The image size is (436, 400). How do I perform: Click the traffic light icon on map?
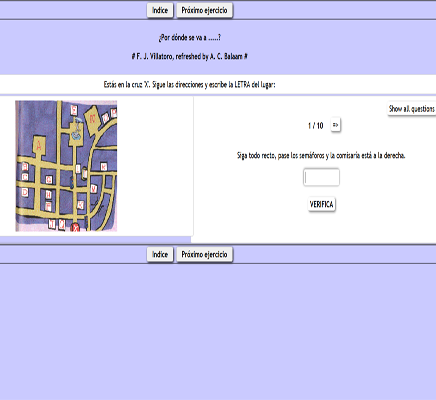[72, 182]
